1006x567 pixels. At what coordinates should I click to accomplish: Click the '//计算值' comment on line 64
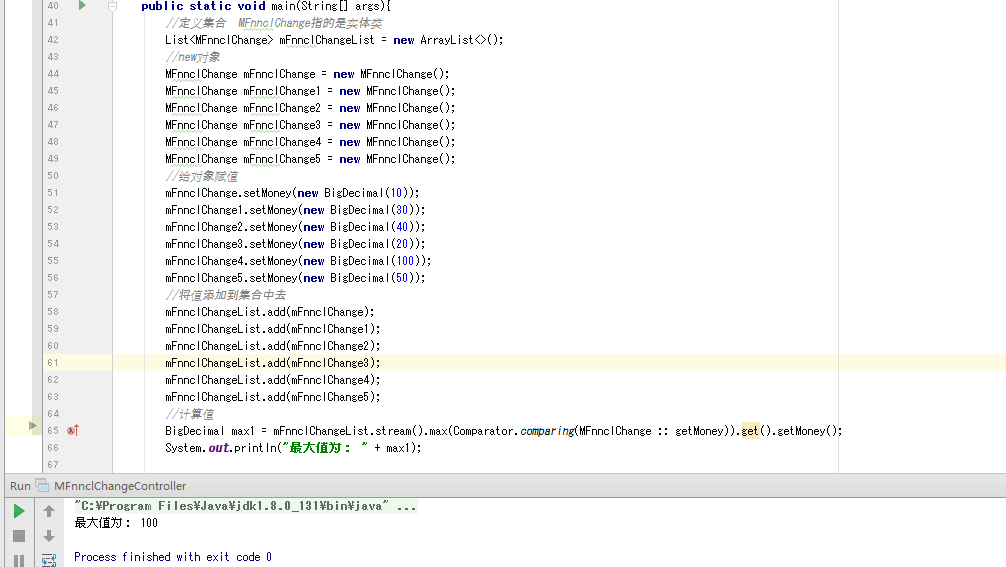[189, 414]
